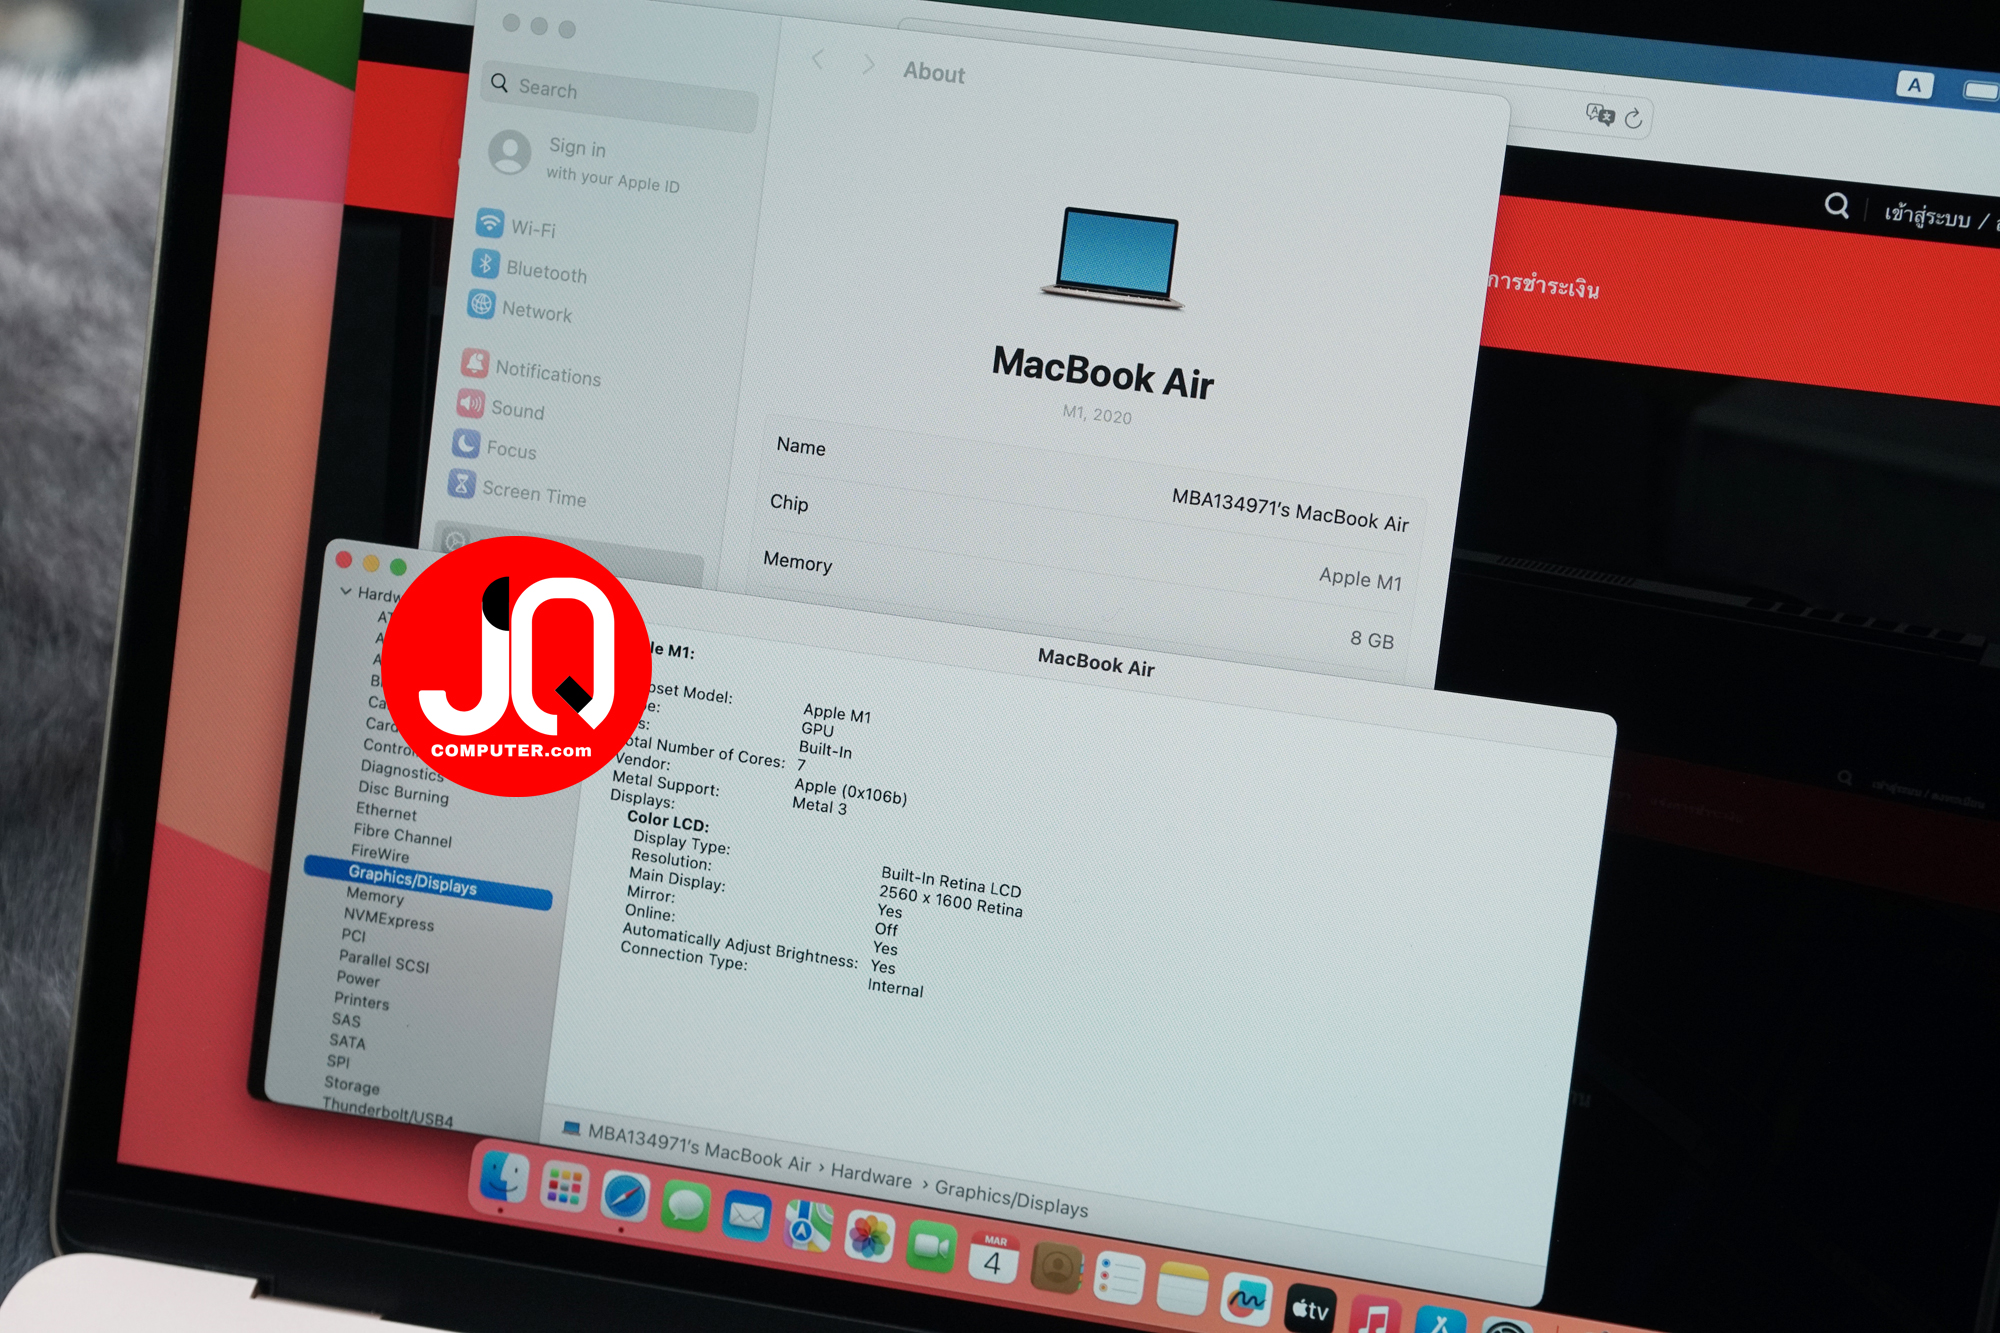The width and height of the screenshot is (2000, 1333).
Task: Select SATA in hardware list
Action: tap(347, 1040)
